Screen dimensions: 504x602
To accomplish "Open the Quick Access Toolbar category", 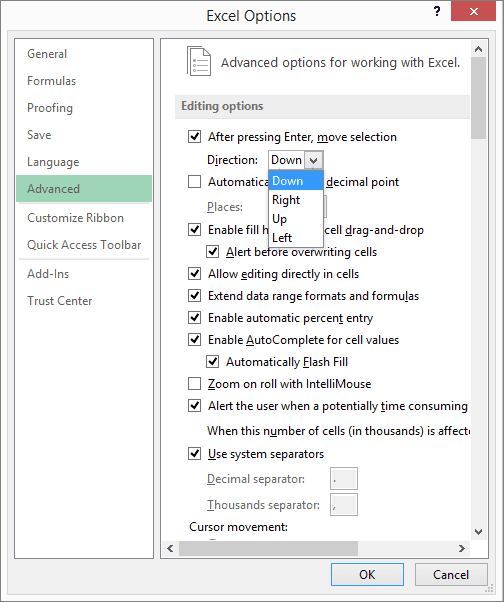I will (84, 245).
